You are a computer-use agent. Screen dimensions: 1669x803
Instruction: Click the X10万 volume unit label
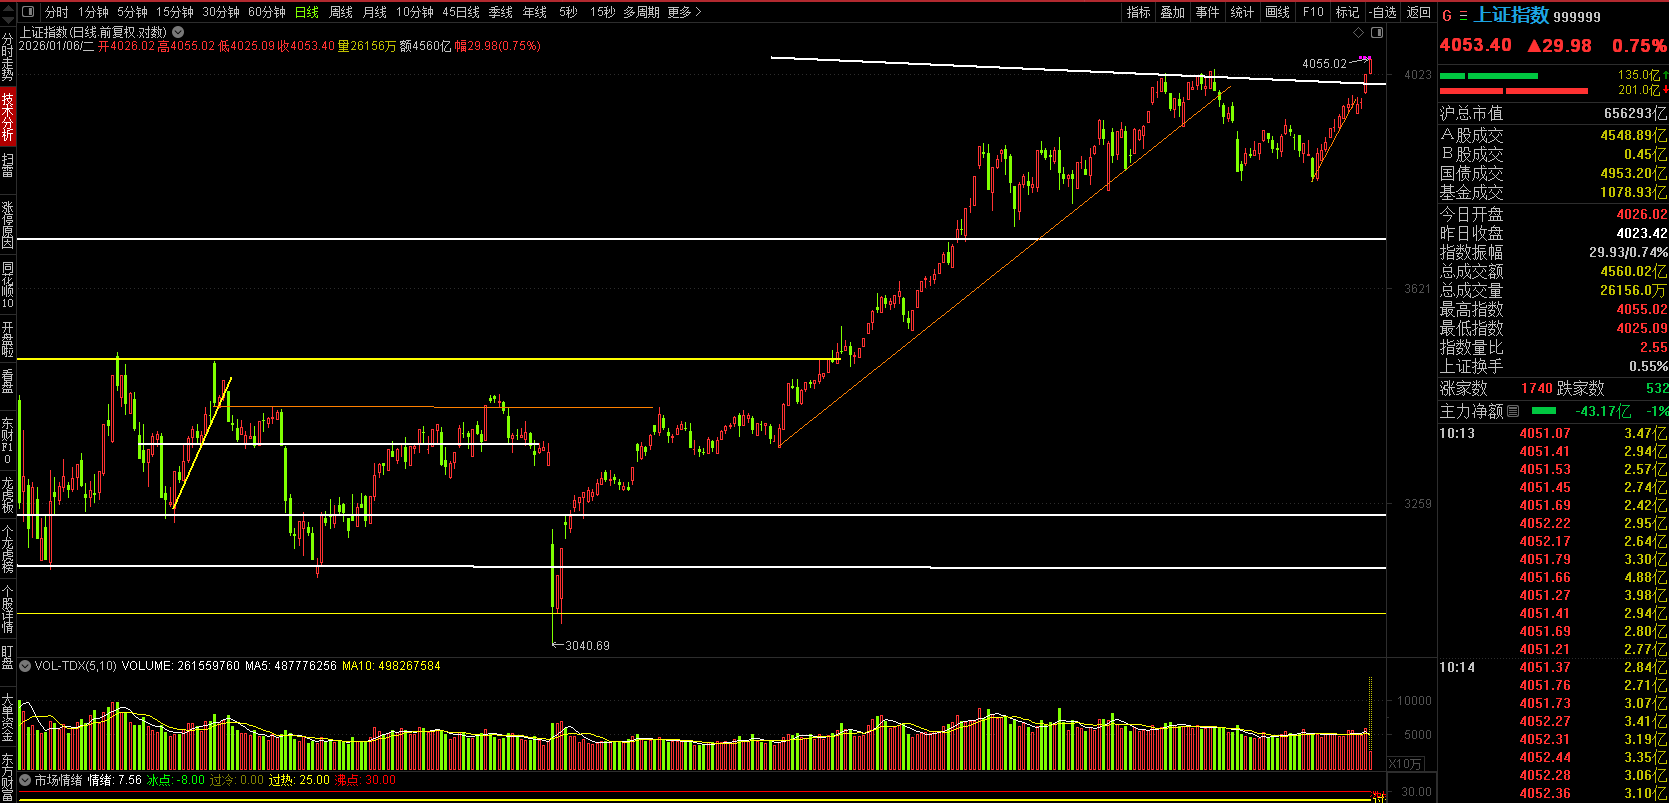(1405, 764)
